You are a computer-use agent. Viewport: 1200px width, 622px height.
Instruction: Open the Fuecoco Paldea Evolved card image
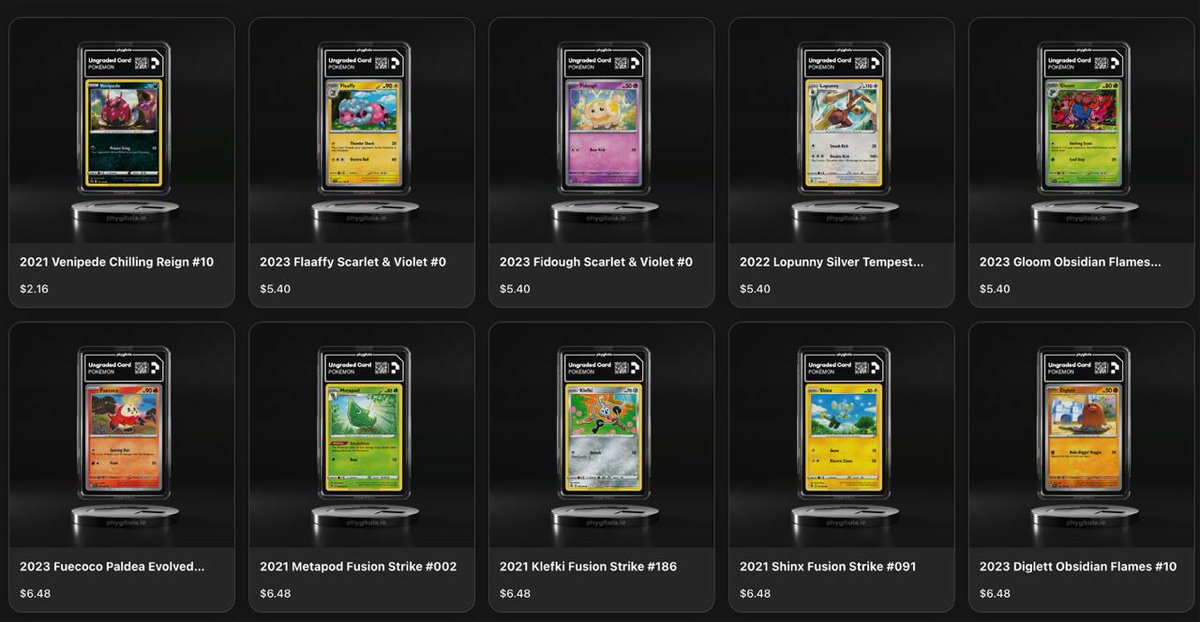pos(121,435)
